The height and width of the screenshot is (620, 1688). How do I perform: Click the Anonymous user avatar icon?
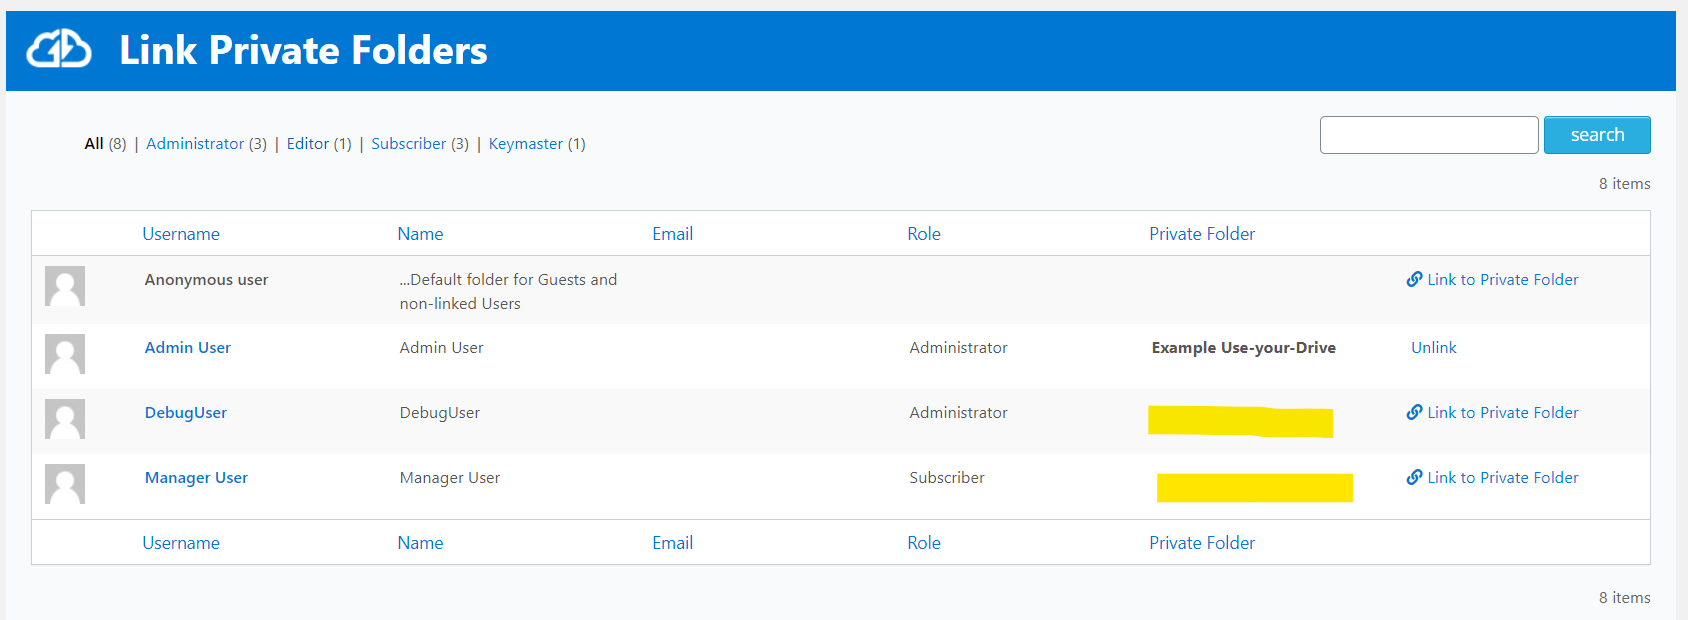65,286
